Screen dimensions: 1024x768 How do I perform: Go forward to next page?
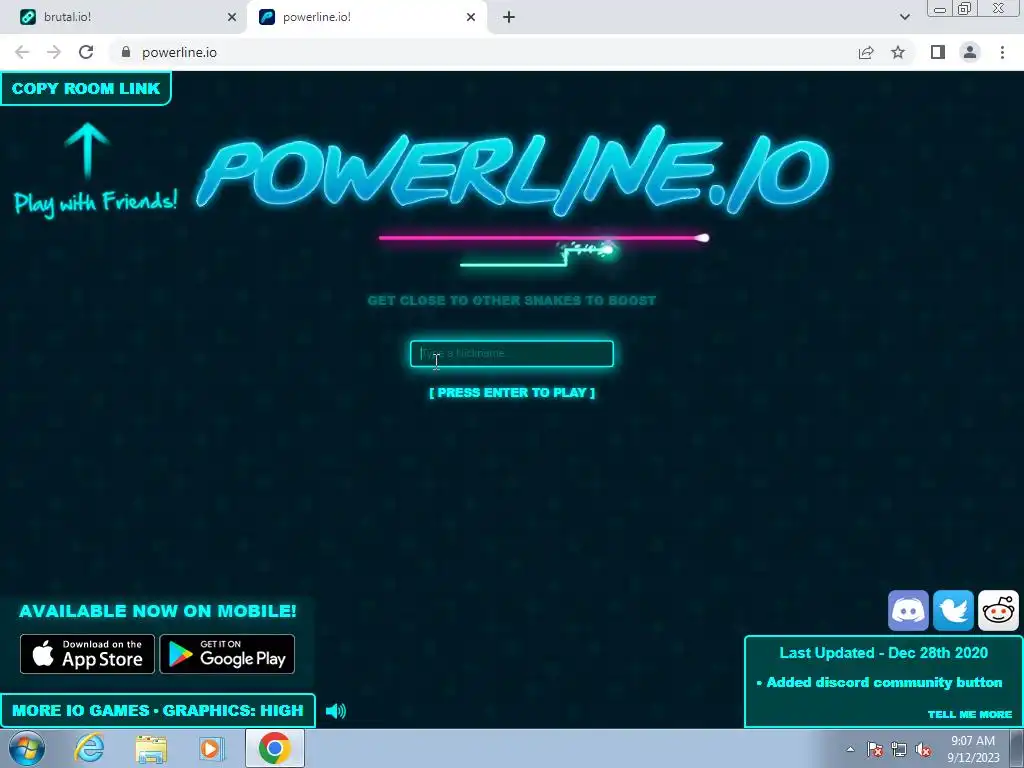(54, 52)
